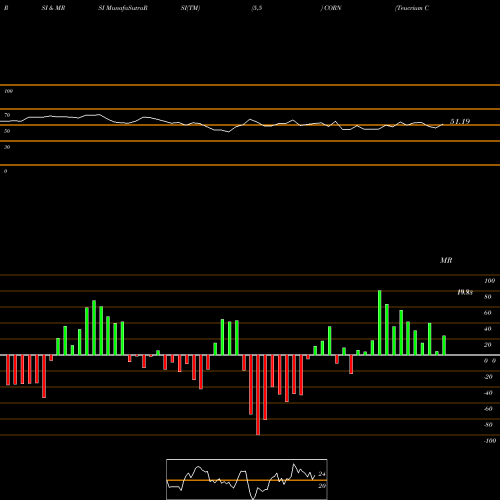This screenshot has width=500, height=500.
Task: Click the 'SI & MR' header text
Action: point(53,8)
